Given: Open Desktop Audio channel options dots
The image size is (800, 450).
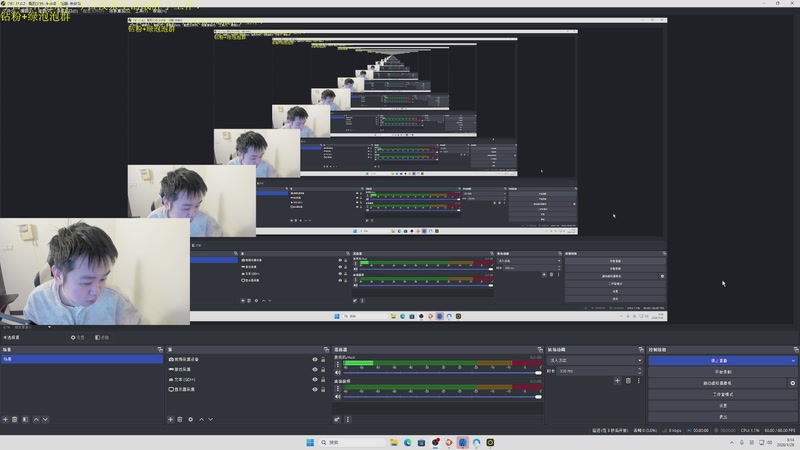Looking at the screenshot, I should click(x=338, y=388).
